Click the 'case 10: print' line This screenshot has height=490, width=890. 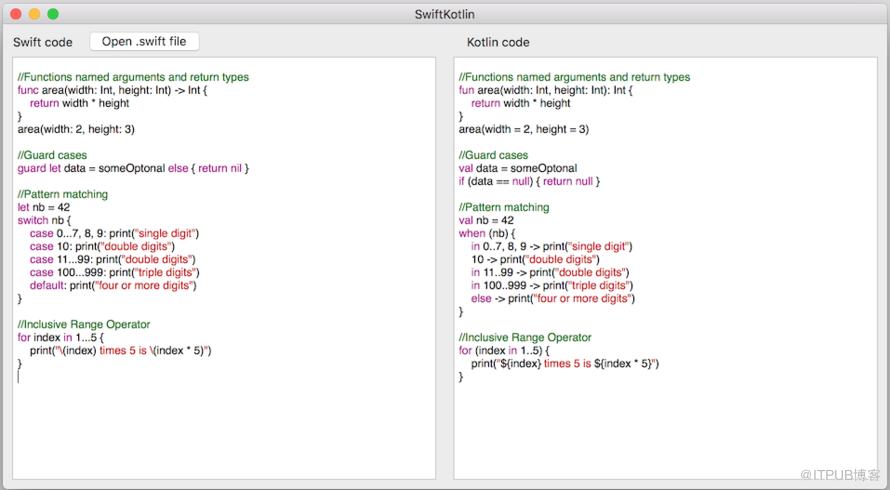pos(102,246)
